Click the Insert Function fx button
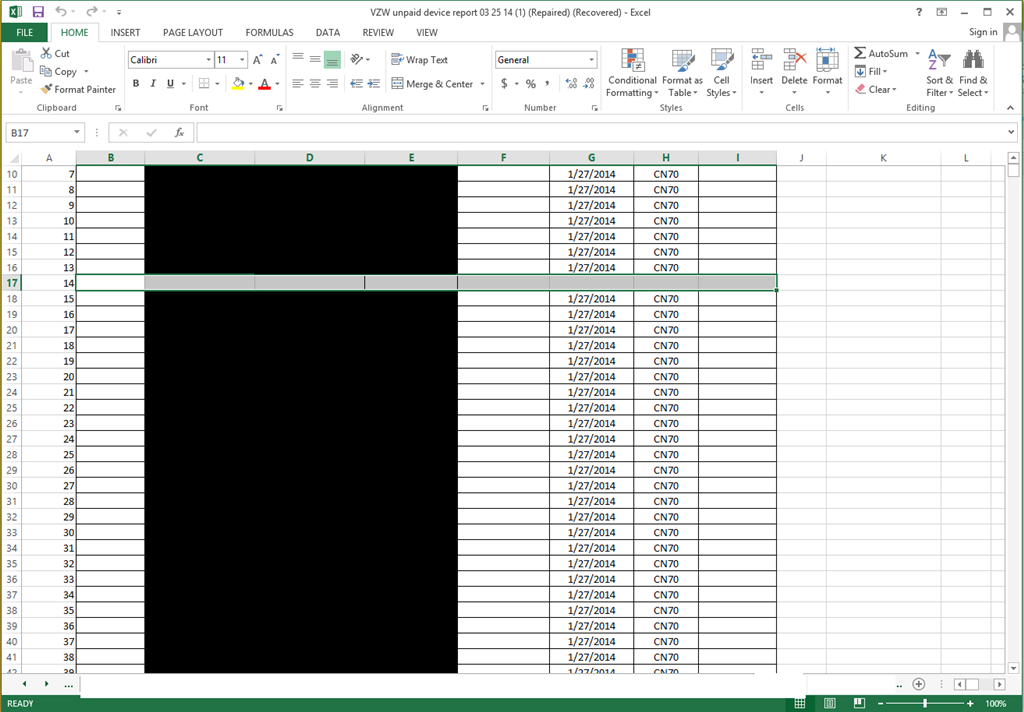1024x712 pixels. click(x=179, y=133)
